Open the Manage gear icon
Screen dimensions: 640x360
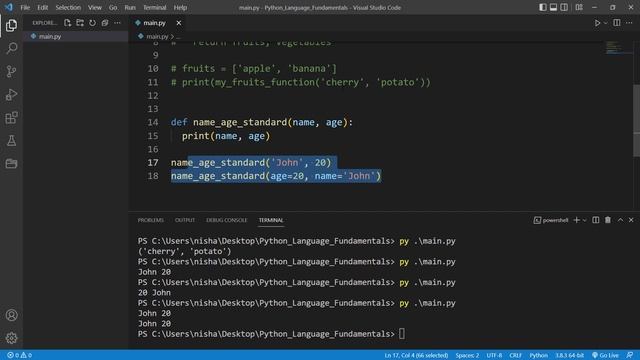(x=11, y=338)
